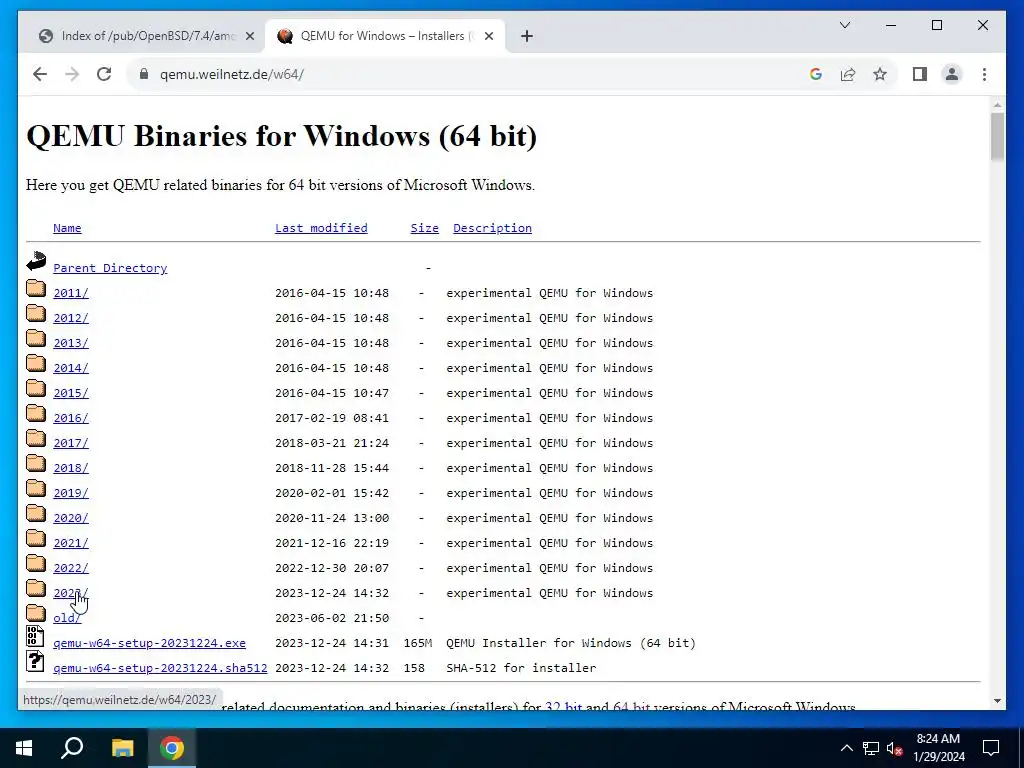Open the 2011/ folder link
This screenshot has width=1024, height=768.
point(71,293)
